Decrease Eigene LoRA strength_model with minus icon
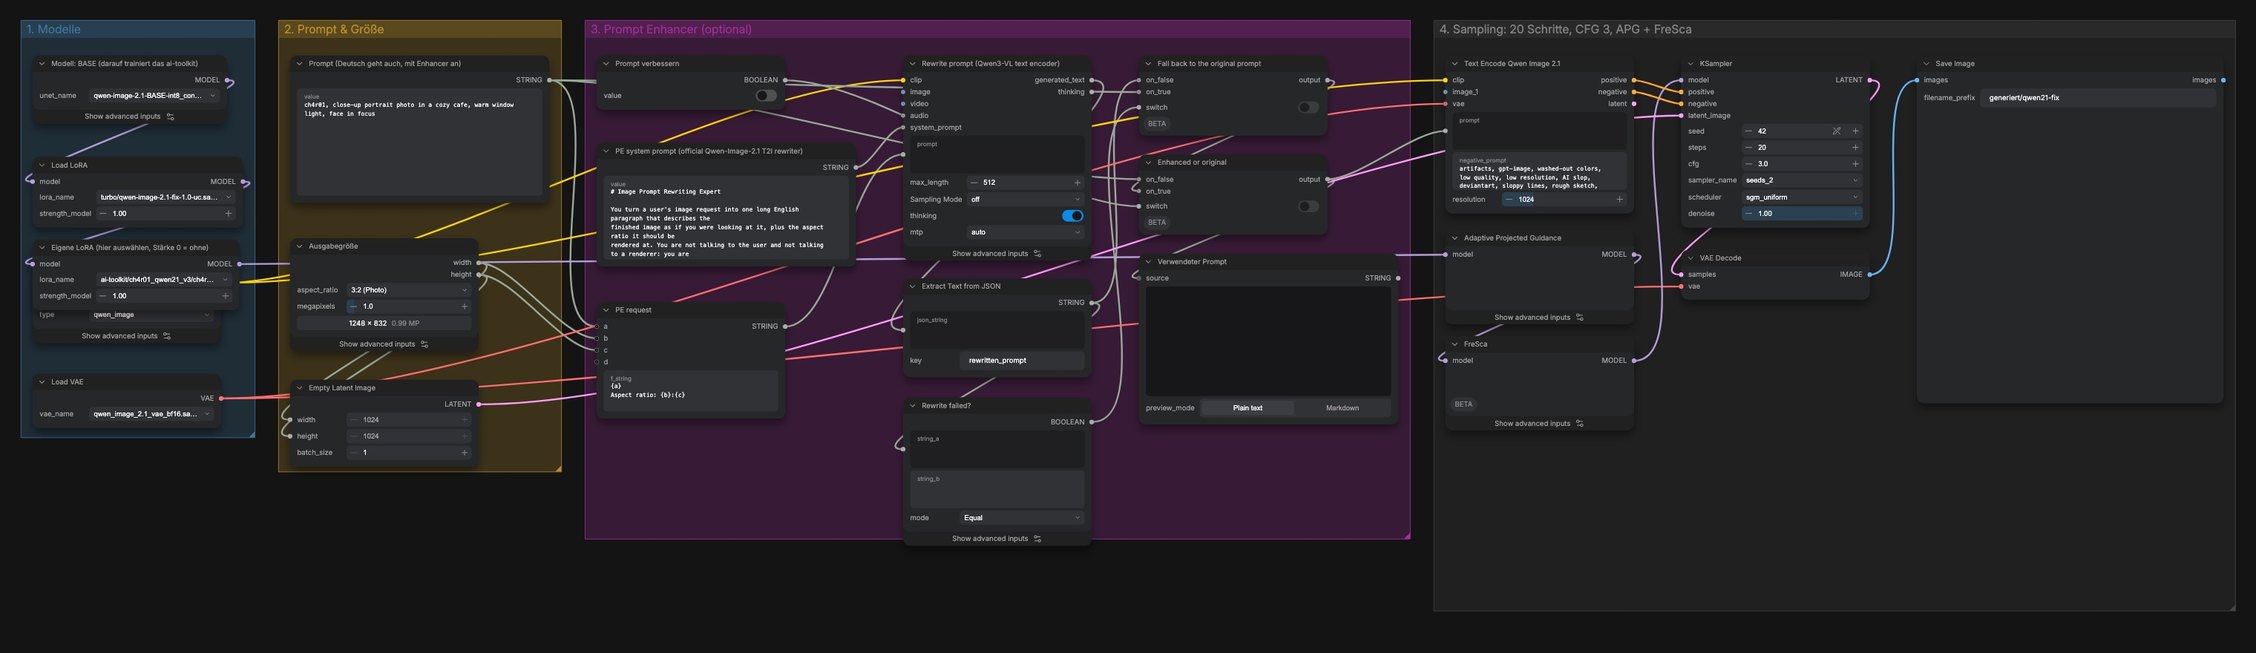 pos(103,296)
